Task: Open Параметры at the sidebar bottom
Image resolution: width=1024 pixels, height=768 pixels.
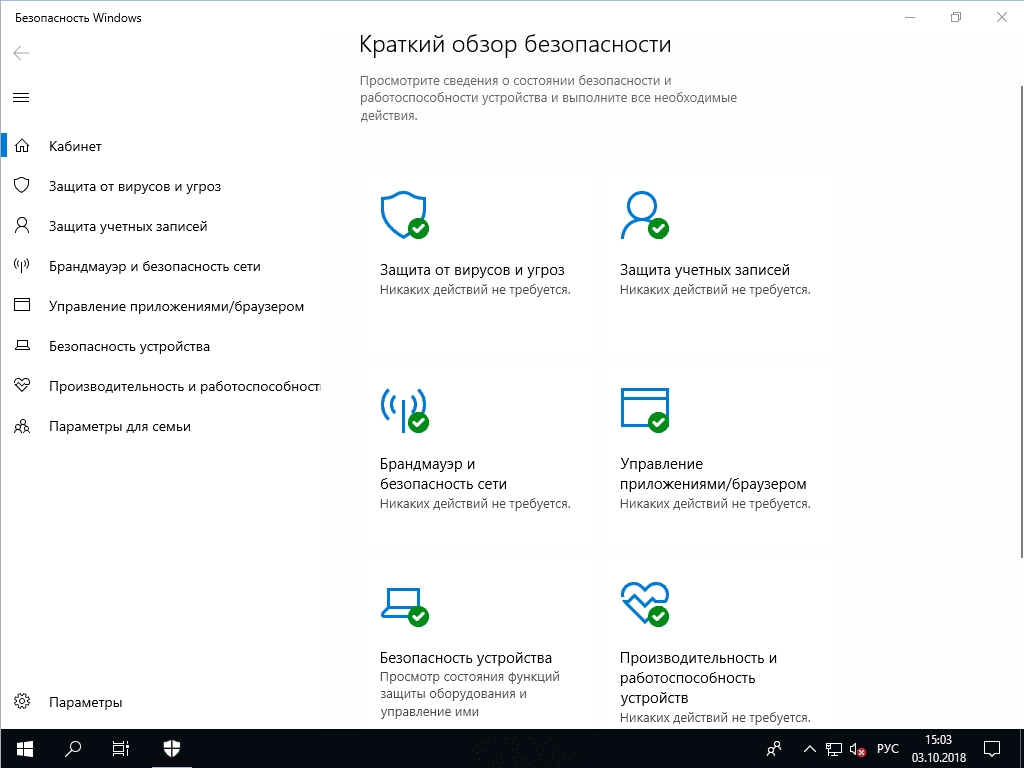Action: coord(161,702)
